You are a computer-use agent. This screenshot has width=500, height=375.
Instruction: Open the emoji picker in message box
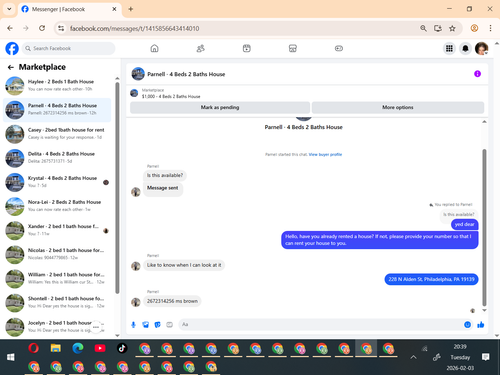pos(467,324)
